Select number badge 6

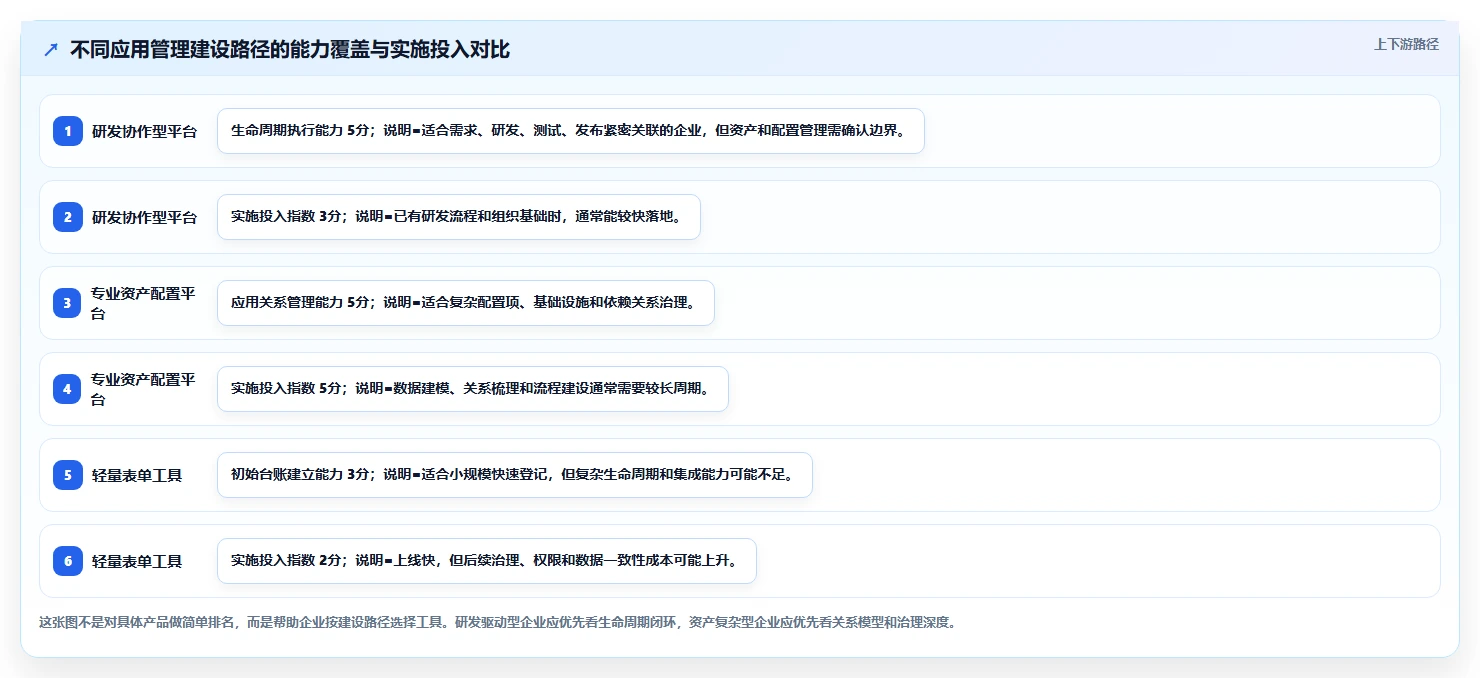68,561
